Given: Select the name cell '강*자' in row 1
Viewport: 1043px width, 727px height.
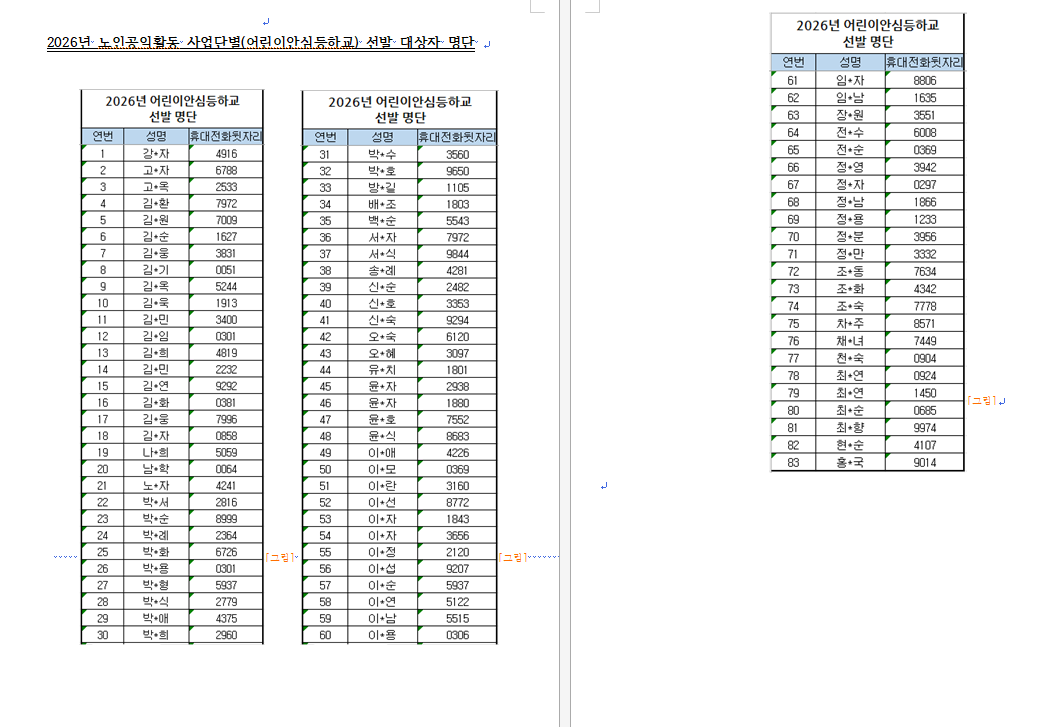Looking at the screenshot, I should point(155,154).
